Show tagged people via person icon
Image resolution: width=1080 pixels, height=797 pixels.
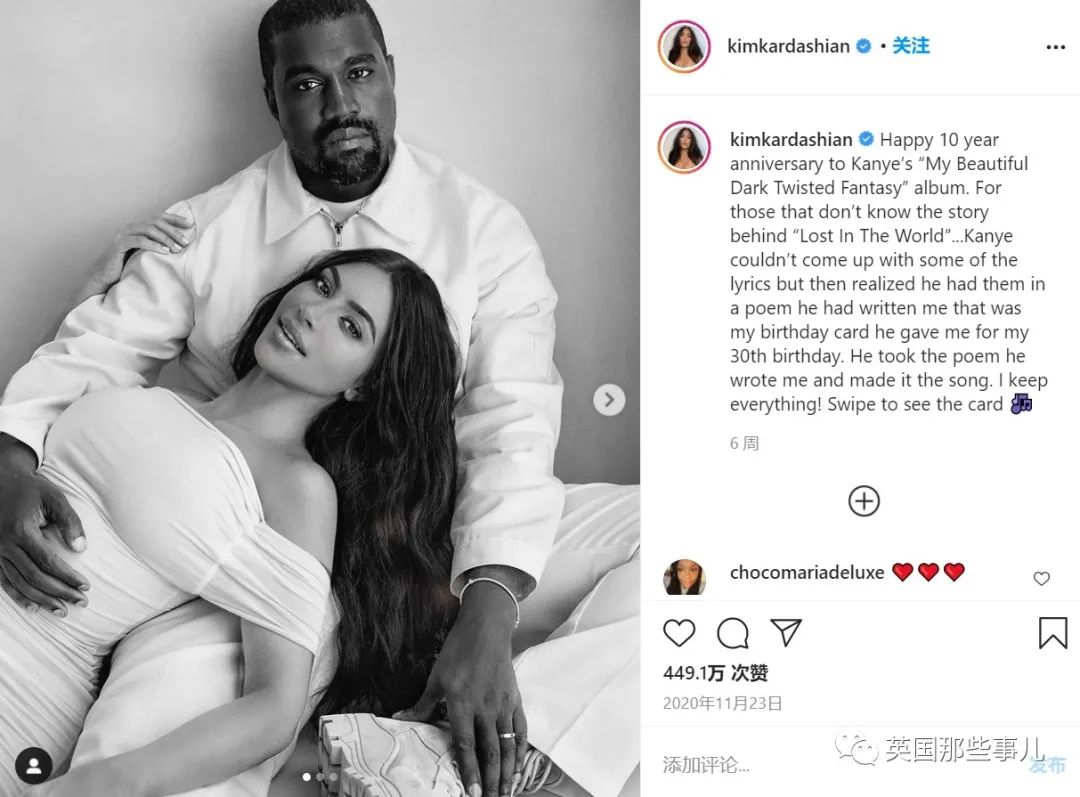pos(34,765)
